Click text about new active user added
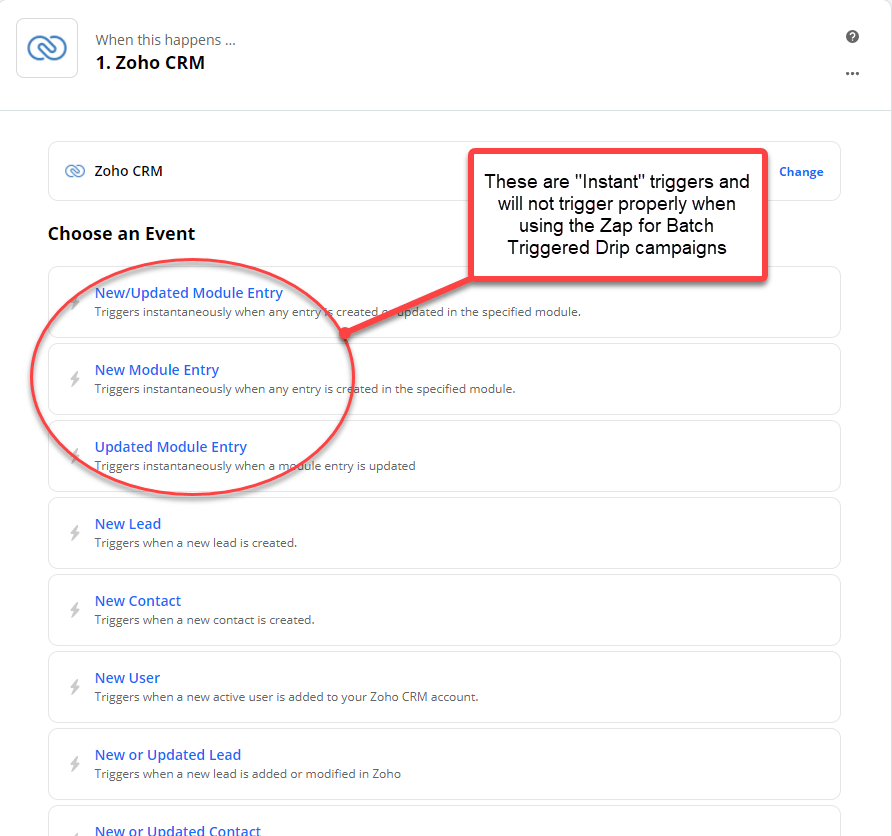 pyautogui.click(x=286, y=697)
